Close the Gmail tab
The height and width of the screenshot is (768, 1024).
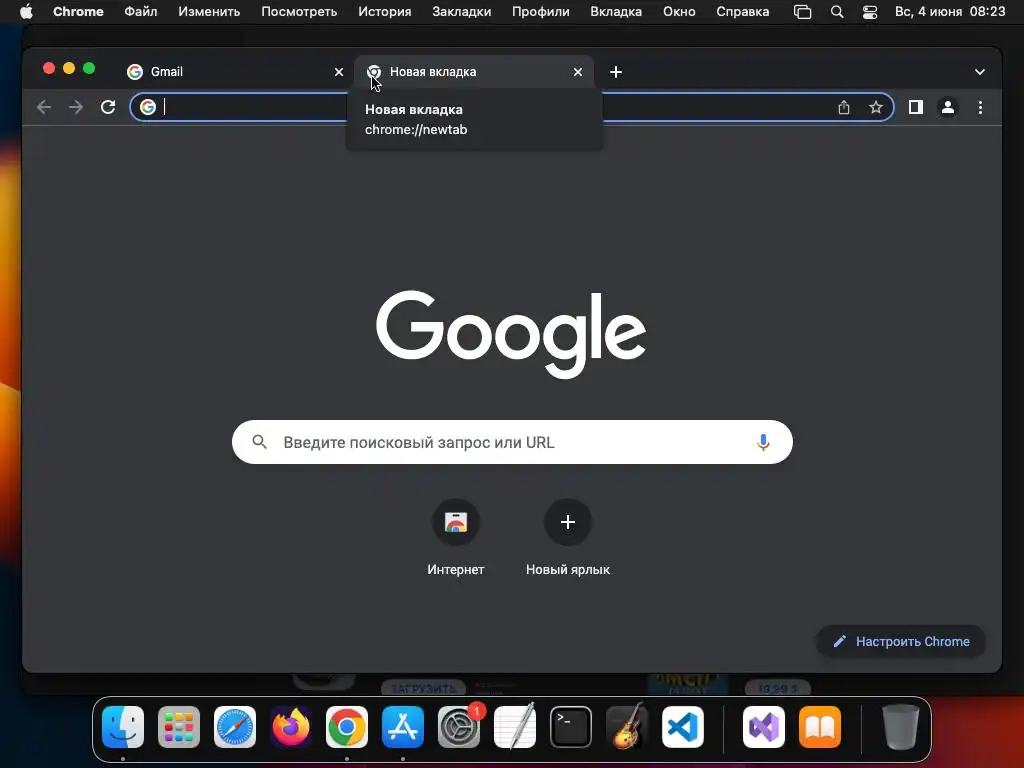pyautogui.click(x=339, y=72)
